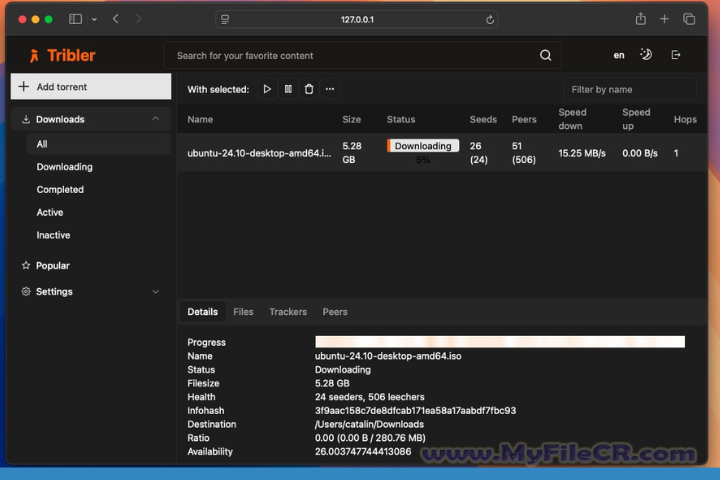The width and height of the screenshot is (720, 480).
Task: Show Completed torrents
Action: coord(60,189)
